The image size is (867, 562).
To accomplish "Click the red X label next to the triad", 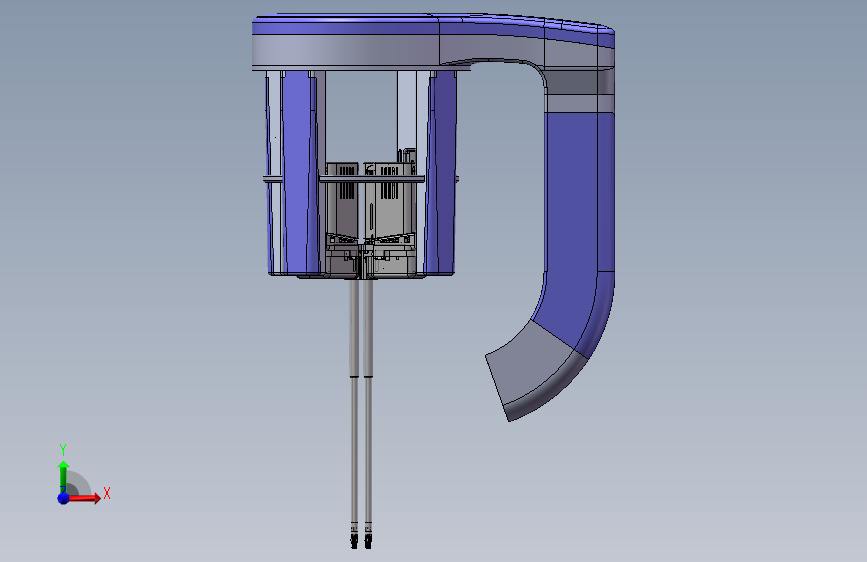I will coord(107,493).
